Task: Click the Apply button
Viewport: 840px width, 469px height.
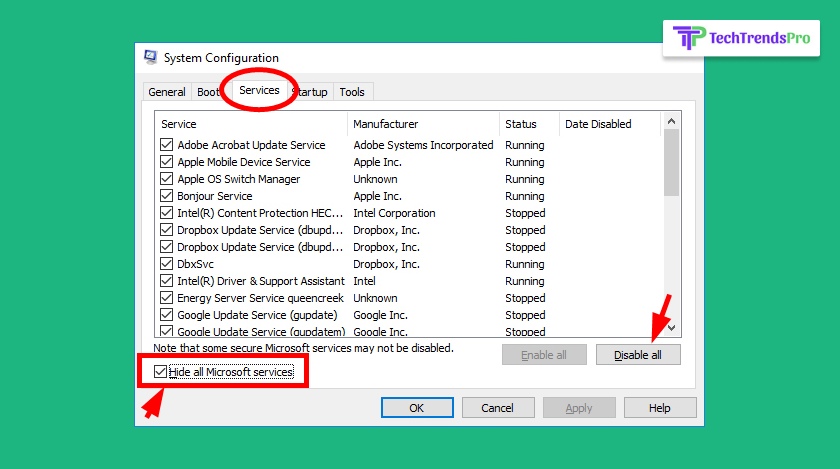Action: [x=579, y=408]
